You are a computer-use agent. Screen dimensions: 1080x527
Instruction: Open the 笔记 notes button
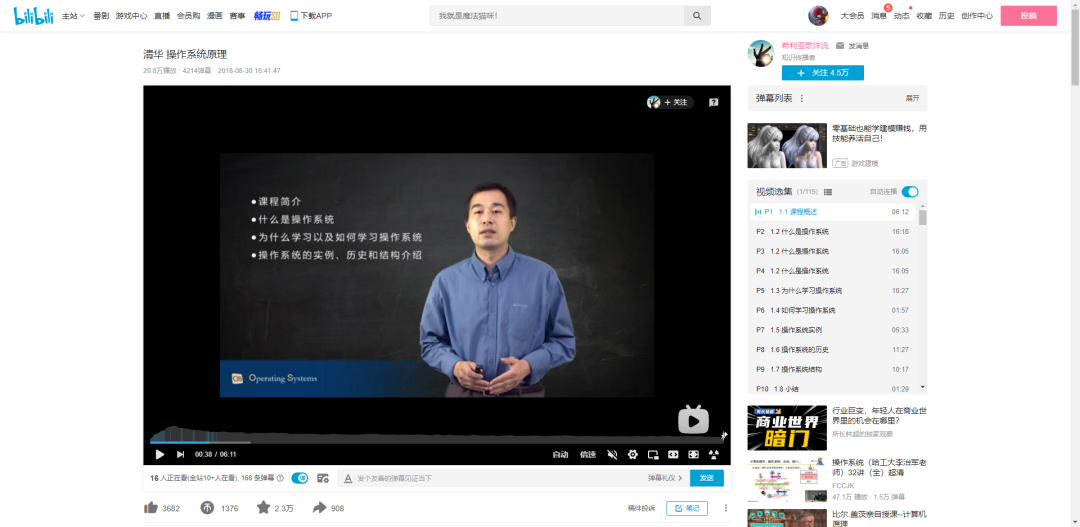(x=687, y=508)
